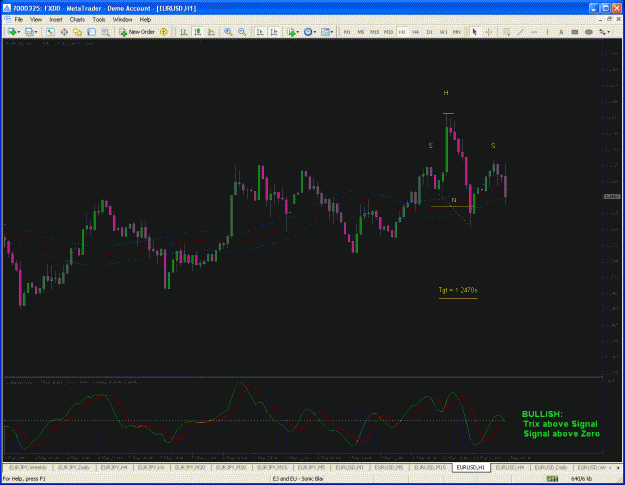
Task: Select the Text label A tool
Action: pyautogui.click(x=561, y=32)
